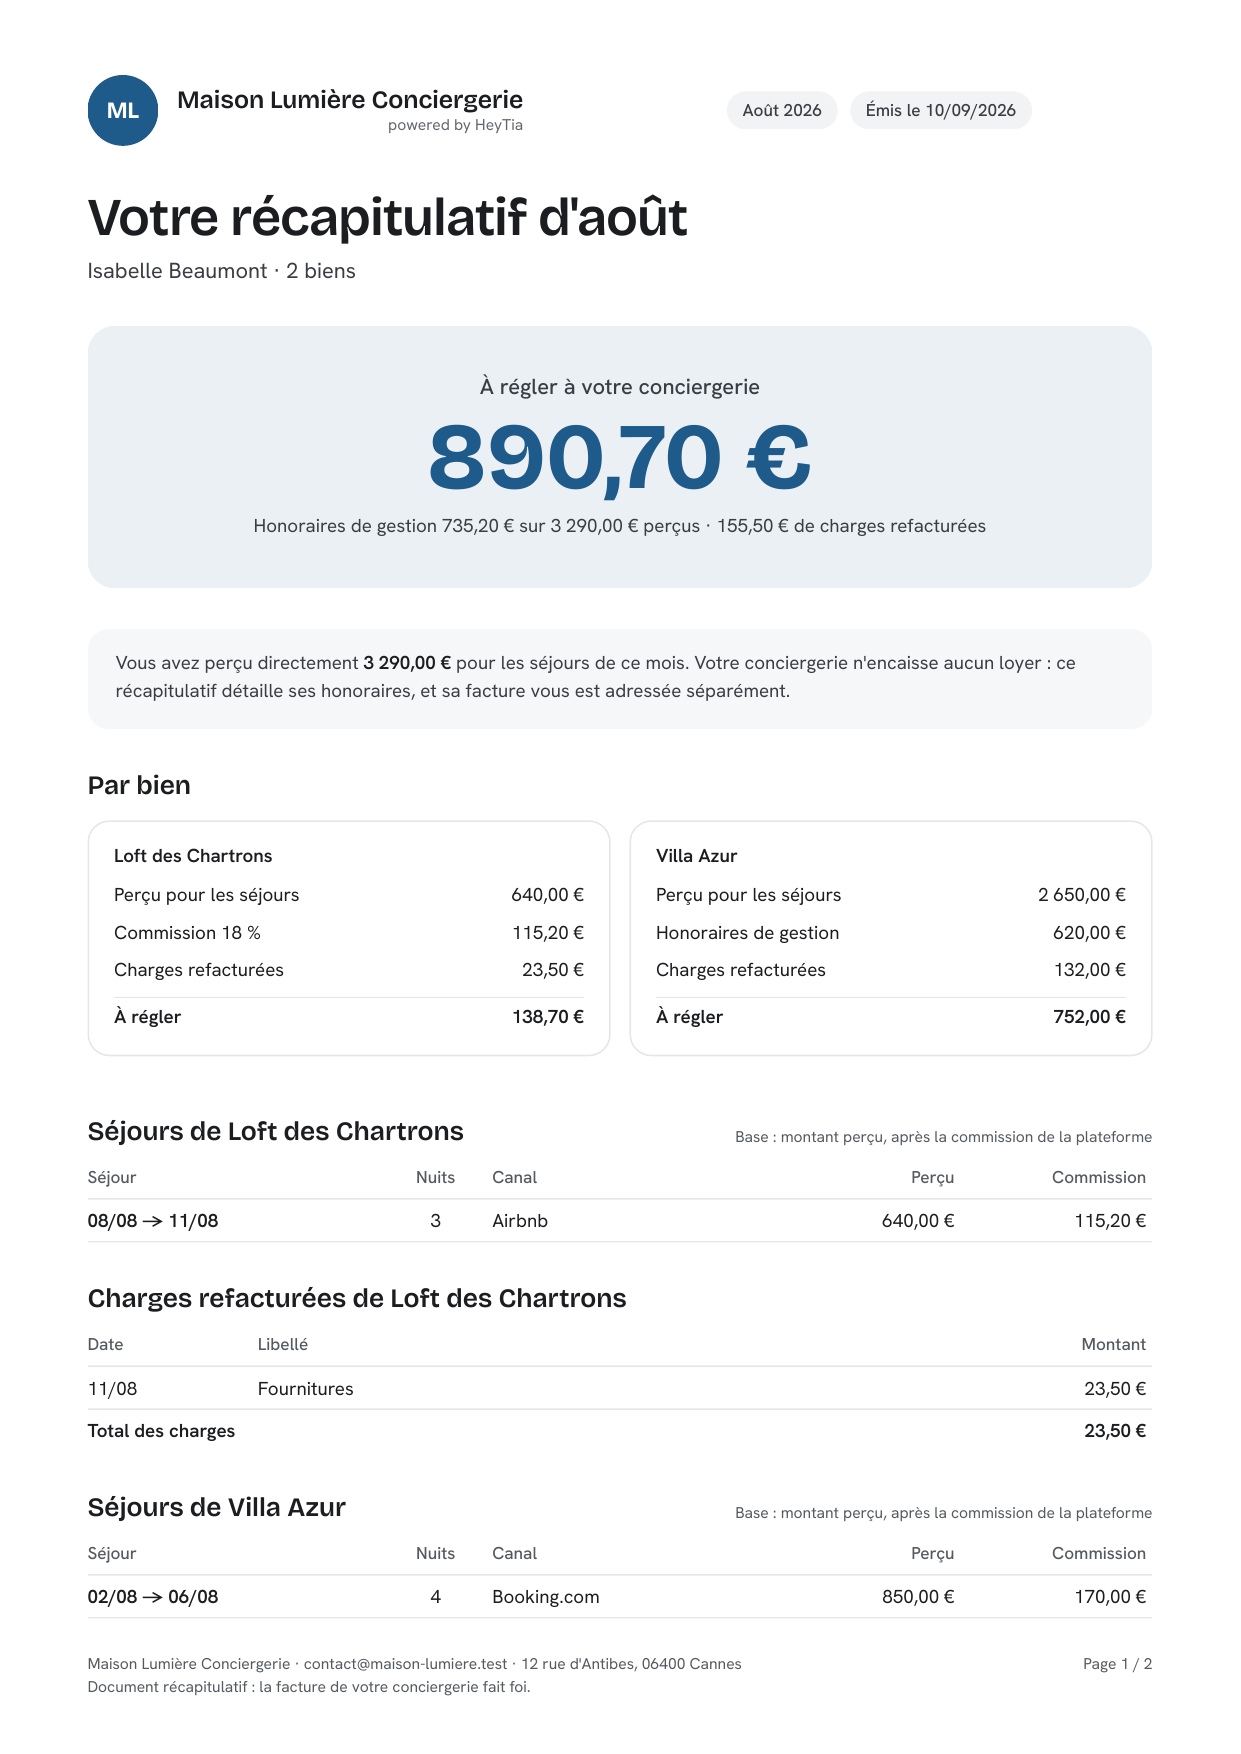This screenshot has height=1754, width=1241.
Task: Click Villa Azur stay commission 170,00 €
Action: [1110, 1597]
